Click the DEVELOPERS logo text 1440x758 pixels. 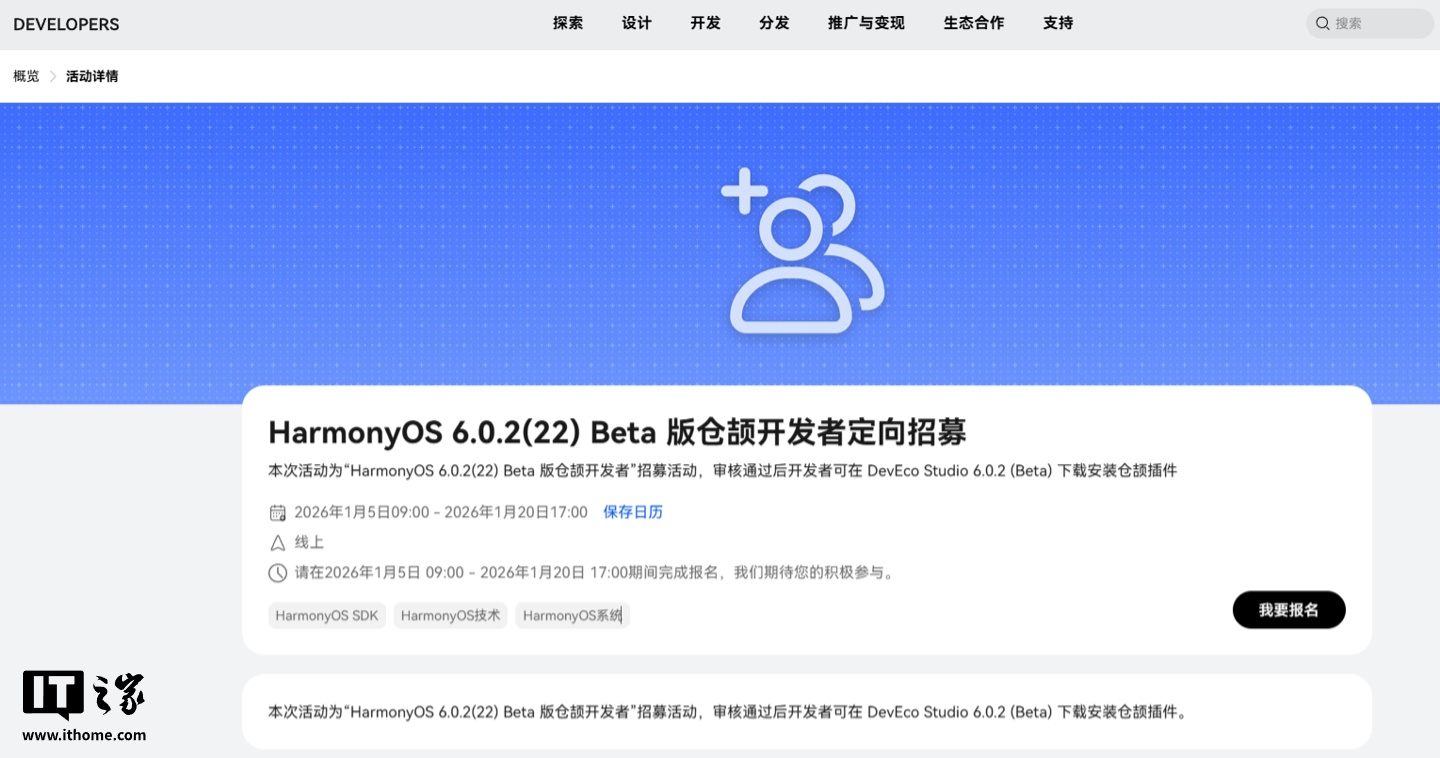point(66,24)
